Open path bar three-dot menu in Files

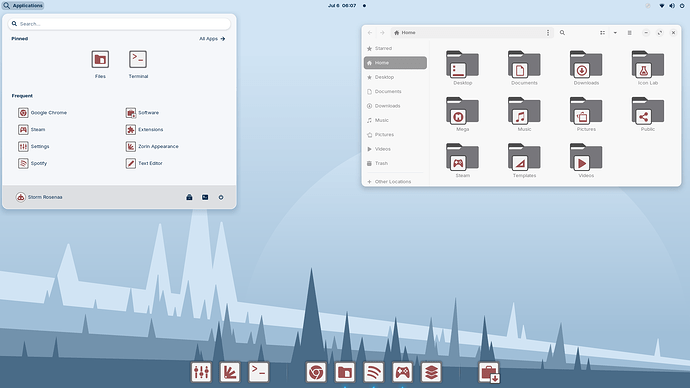(x=548, y=33)
